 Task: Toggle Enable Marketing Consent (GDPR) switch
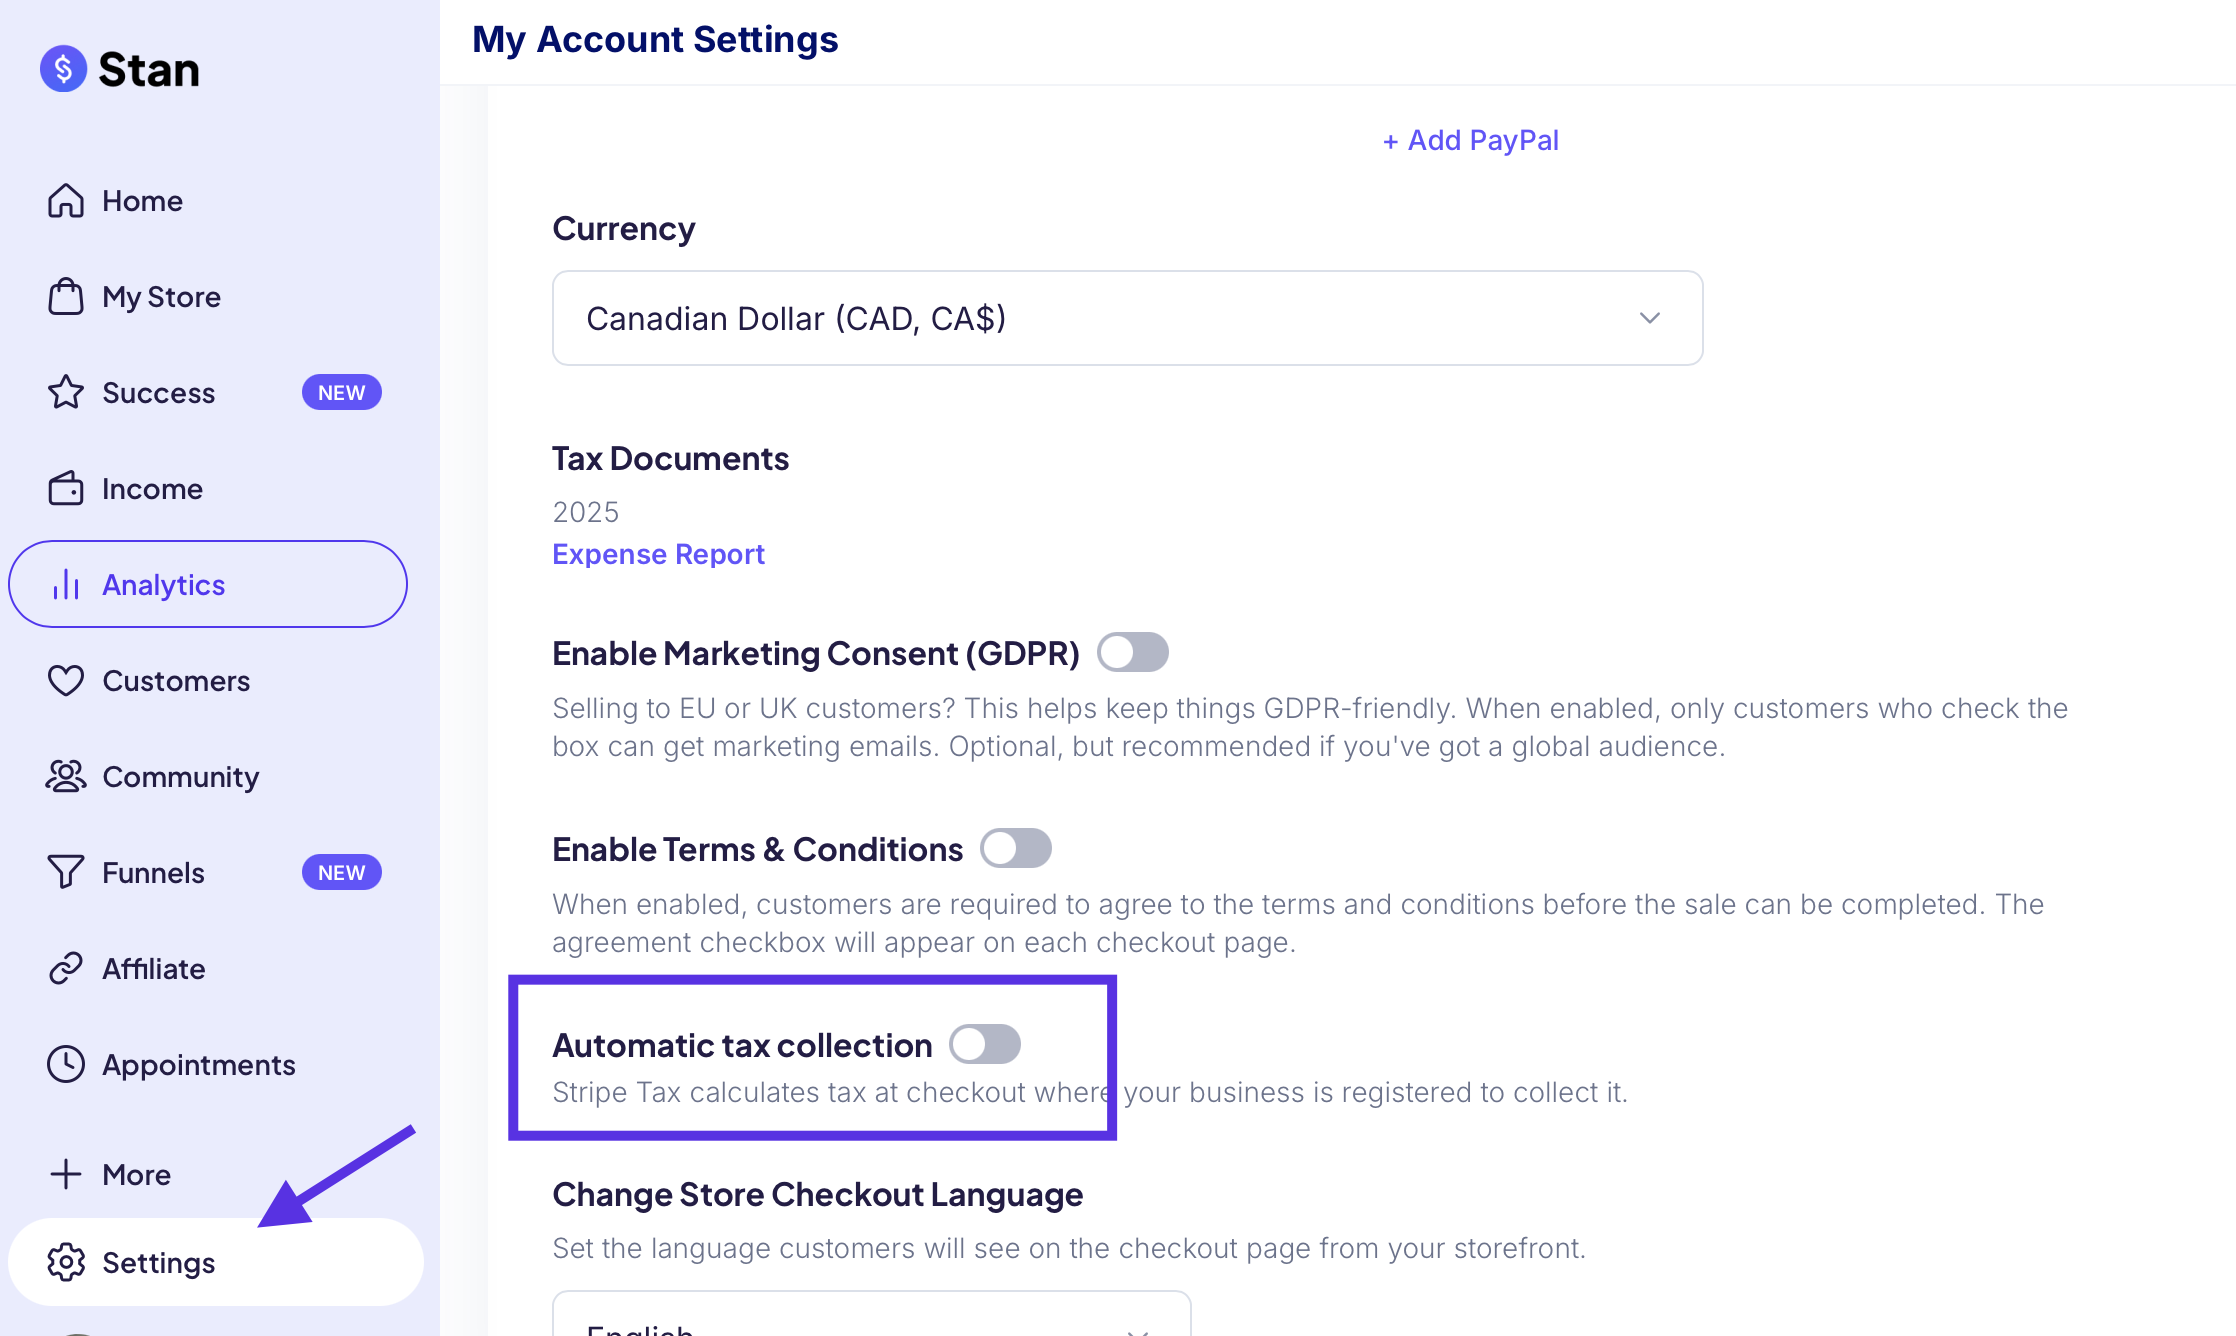pyautogui.click(x=1133, y=652)
